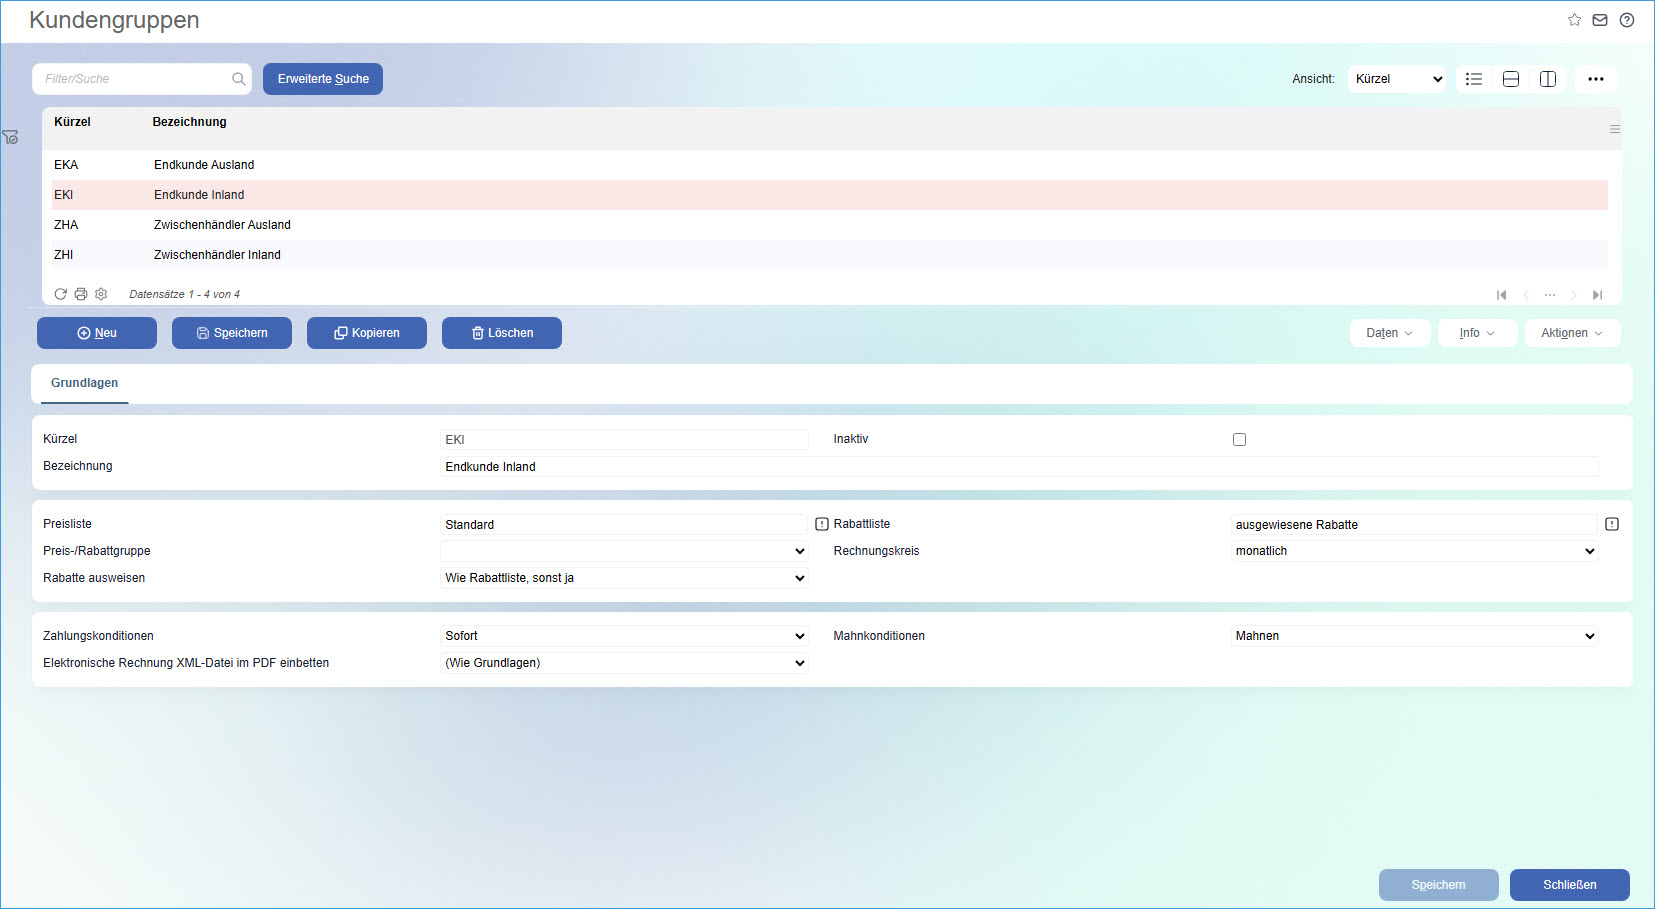1655x909 pixels.
Task: Toggle the Inaktiv checkbox
Action: point(1239,439)
